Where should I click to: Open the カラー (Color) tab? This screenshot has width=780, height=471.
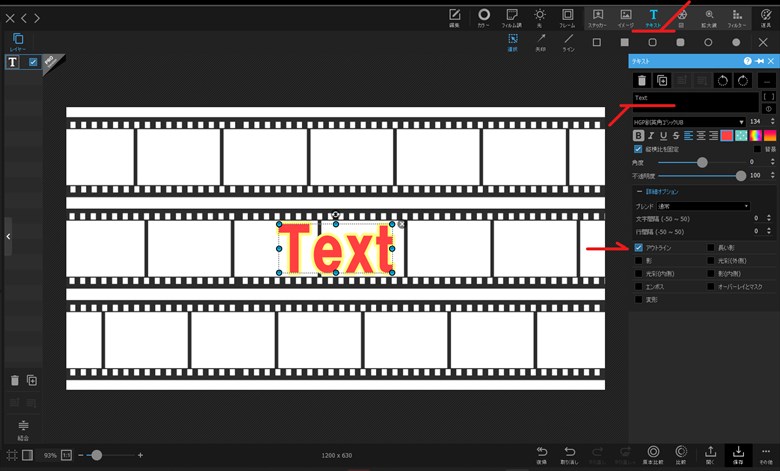484,17
